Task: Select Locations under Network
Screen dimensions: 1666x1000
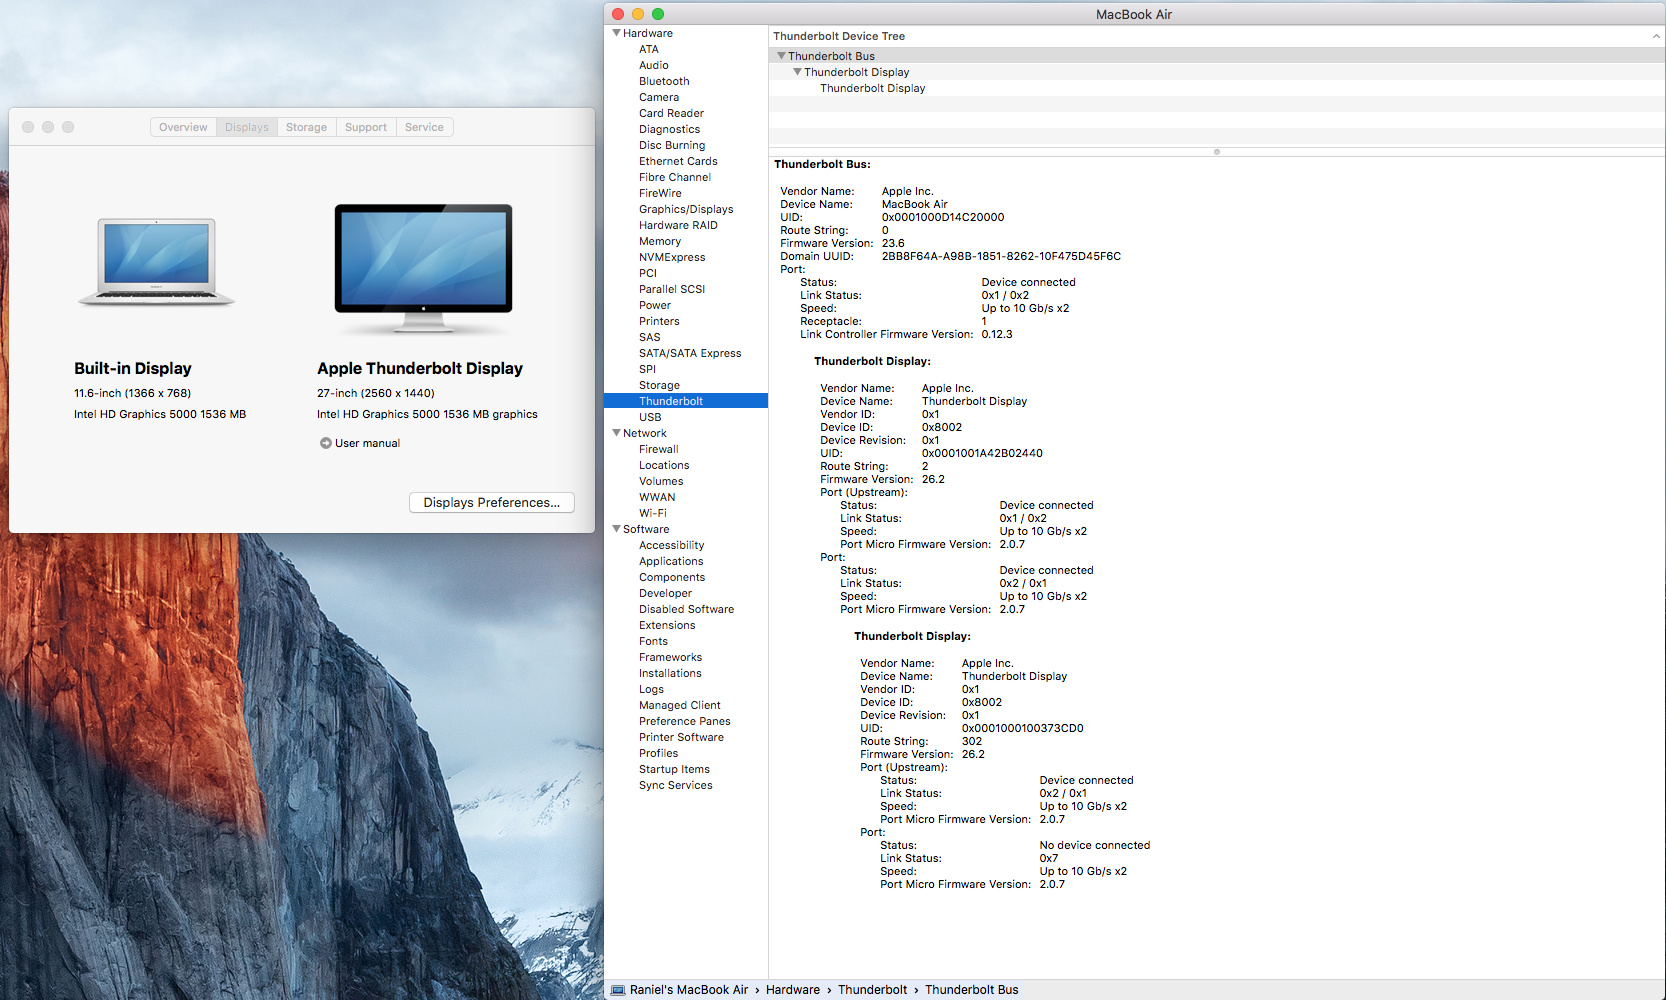Action: point(664,465)
